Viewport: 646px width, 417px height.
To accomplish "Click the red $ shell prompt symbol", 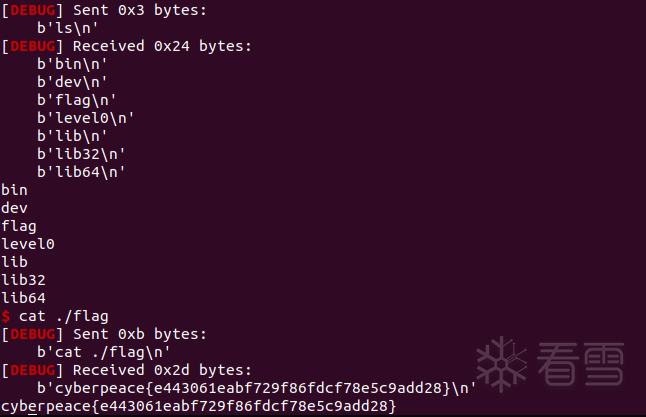I will [x=6, y=316].
